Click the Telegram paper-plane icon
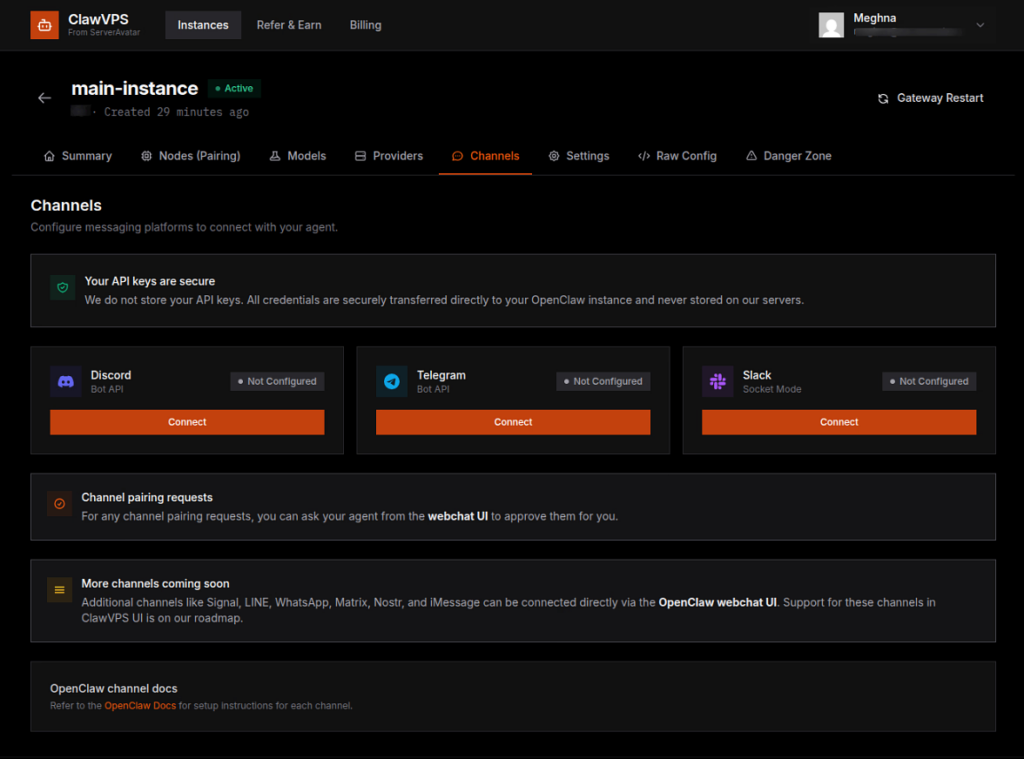Viewport: 1024px width, 759px height. click(392, 381)
